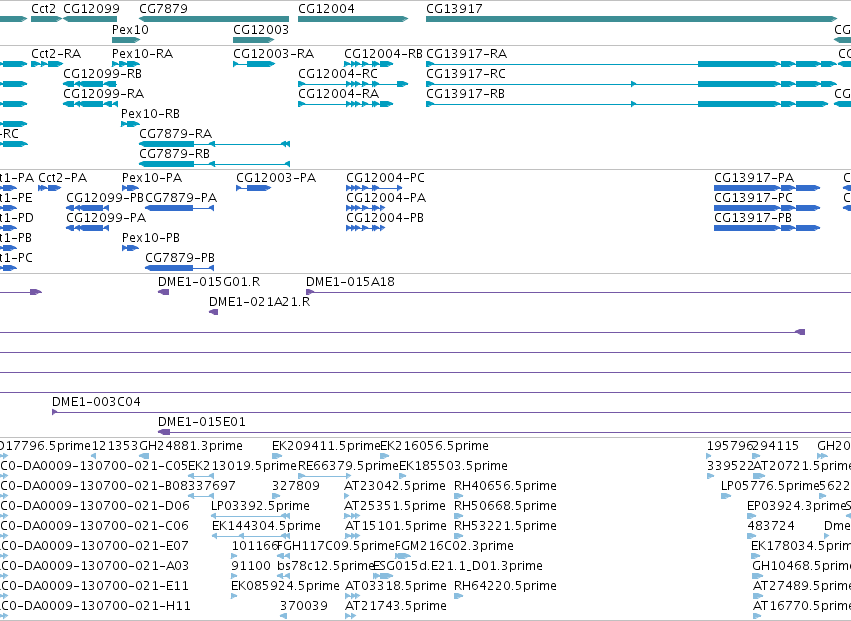Screen dimensions: 851x621
Task: Select the EK185503.5prime EST label
Action: pyautogui.click(x=454, y=466)
